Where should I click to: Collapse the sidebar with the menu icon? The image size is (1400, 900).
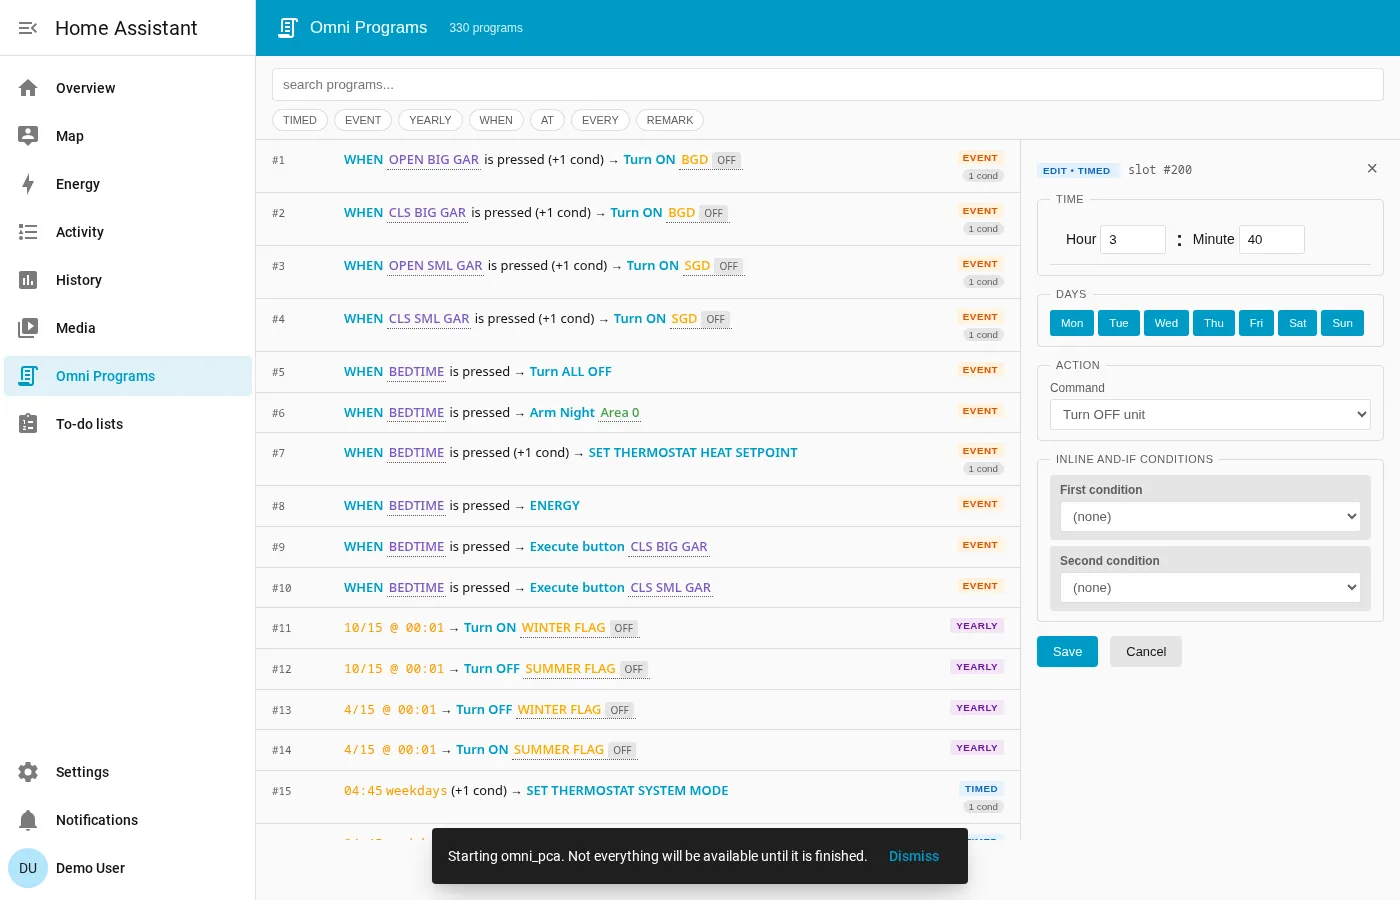[x=28, y=28]
